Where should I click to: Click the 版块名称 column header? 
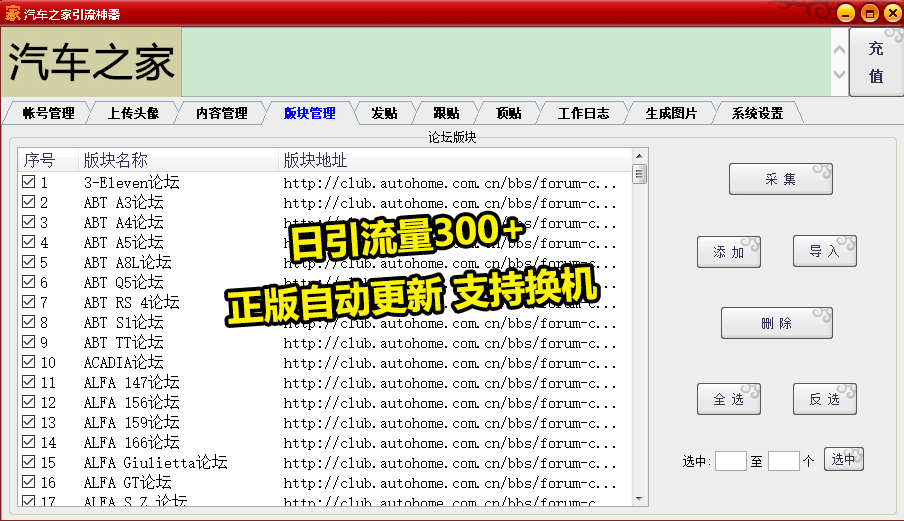click(x=179, y=160)
